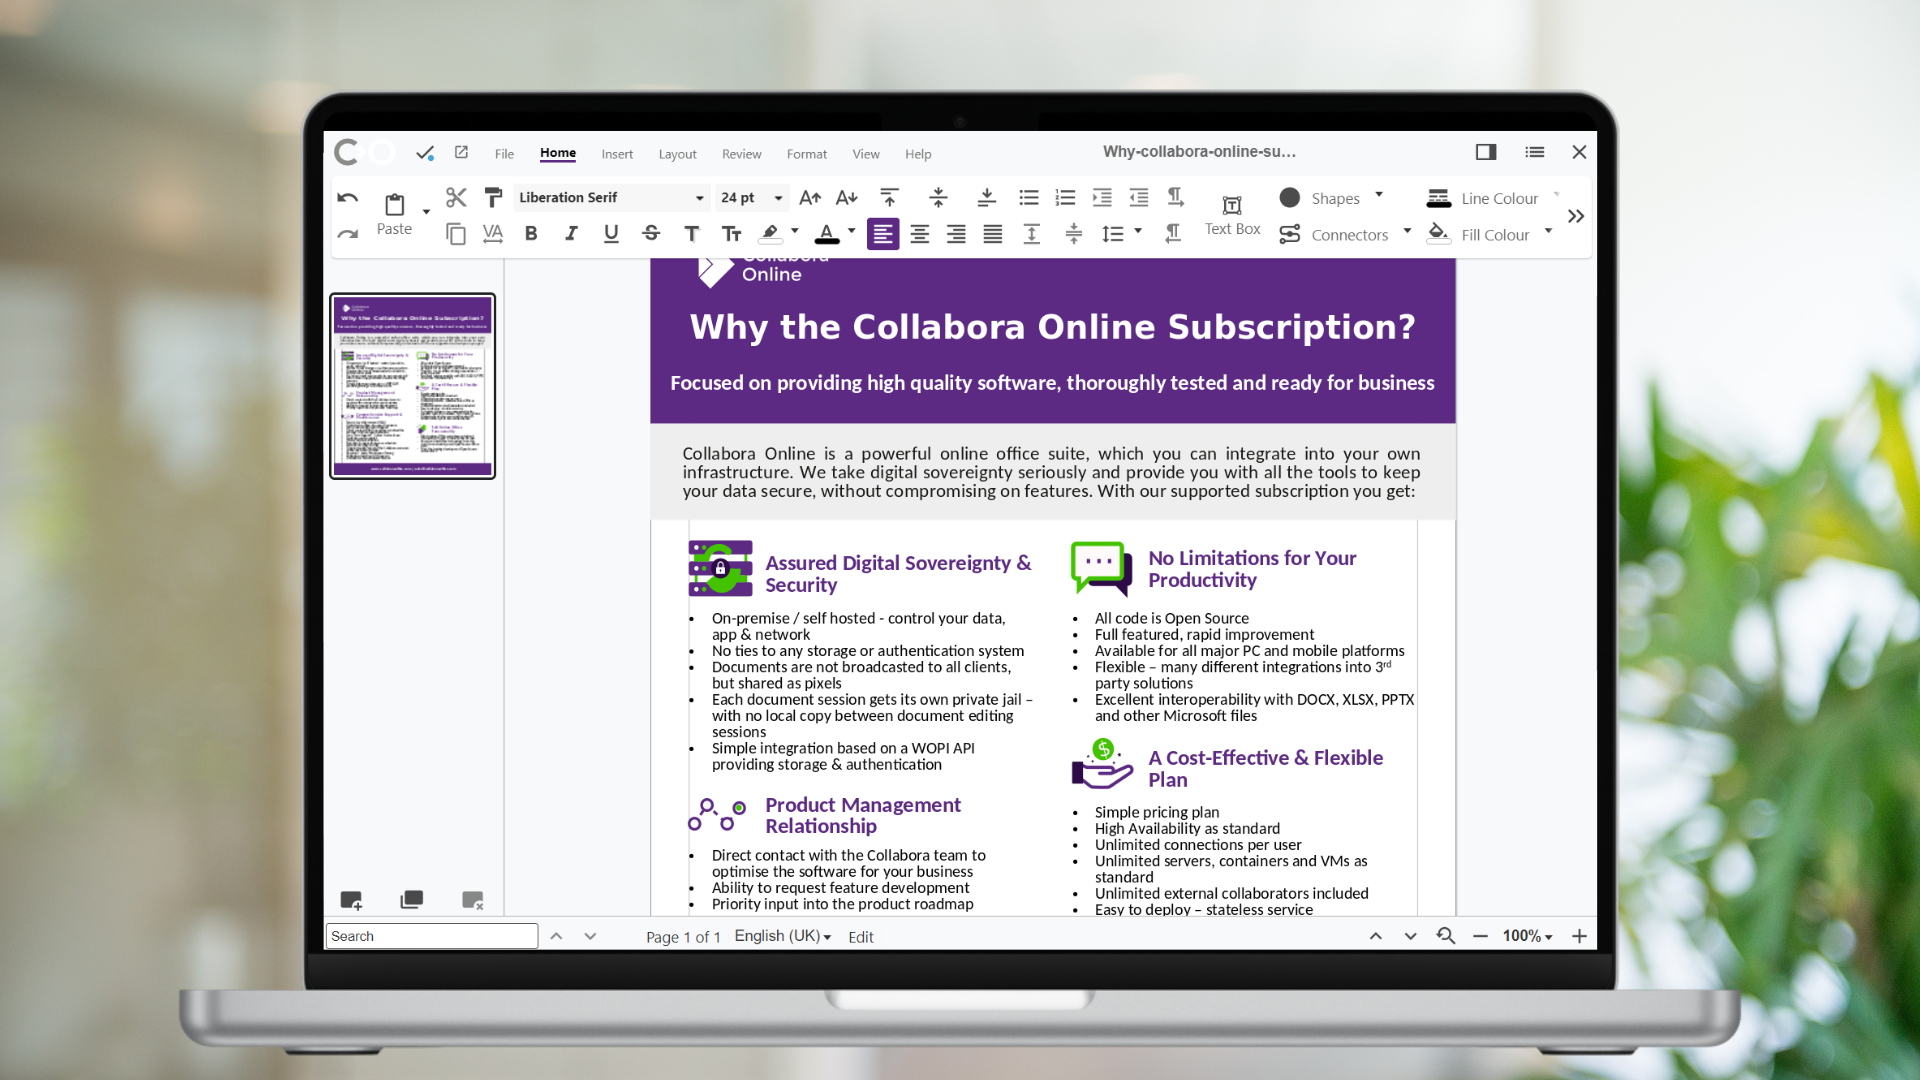Screen dimensions: 1920x1080
Task: Toggle bold formatting
Action: (x=531, y=233)
